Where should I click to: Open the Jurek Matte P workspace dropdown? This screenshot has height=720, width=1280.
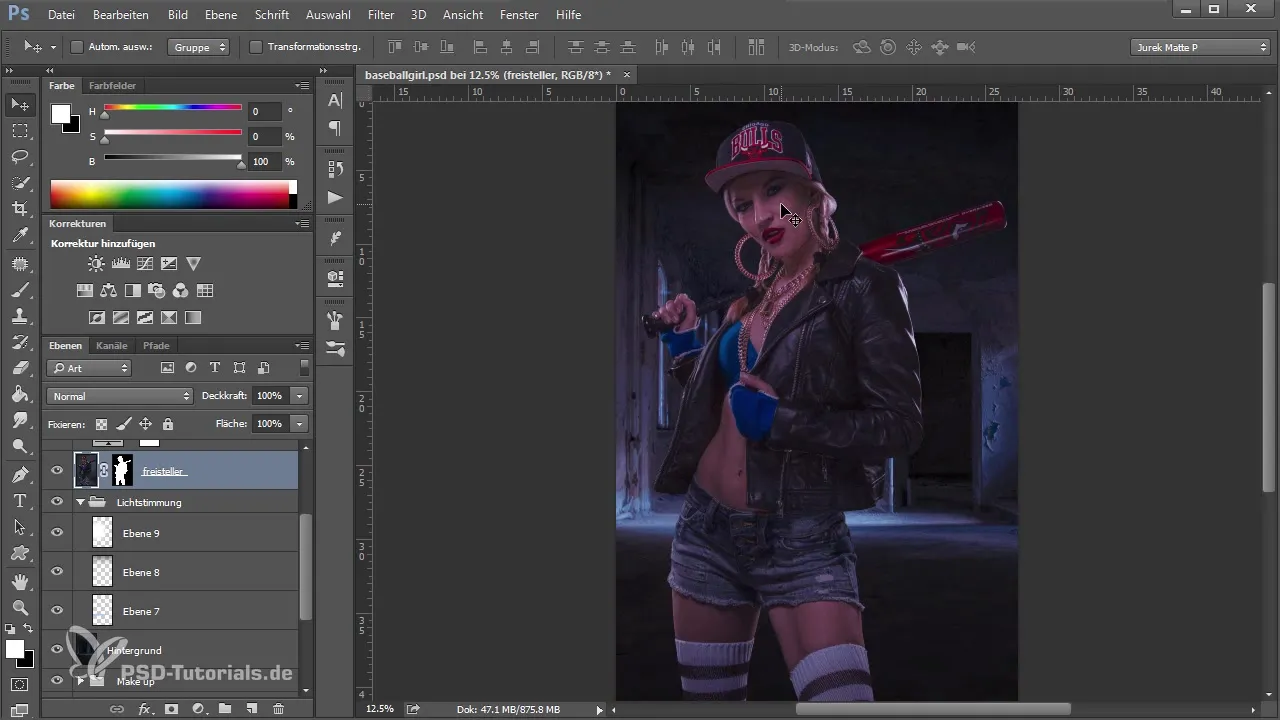pyautogui.click(x=1200, y=46)
